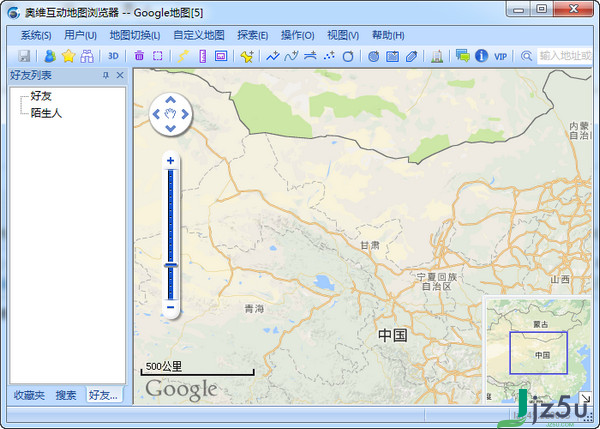Pan the map down with arrow
Image resolution: width=600 pixels, height=429 pixels.
pos(171,128)
